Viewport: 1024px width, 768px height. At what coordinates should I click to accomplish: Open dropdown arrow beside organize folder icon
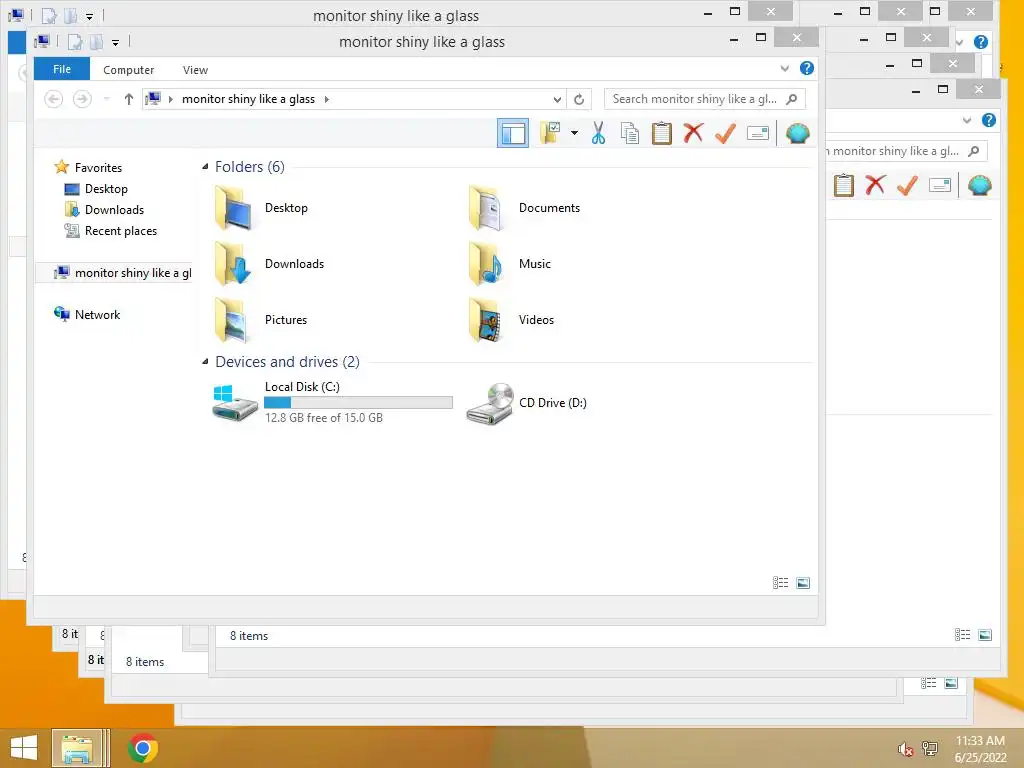point(574,133)
